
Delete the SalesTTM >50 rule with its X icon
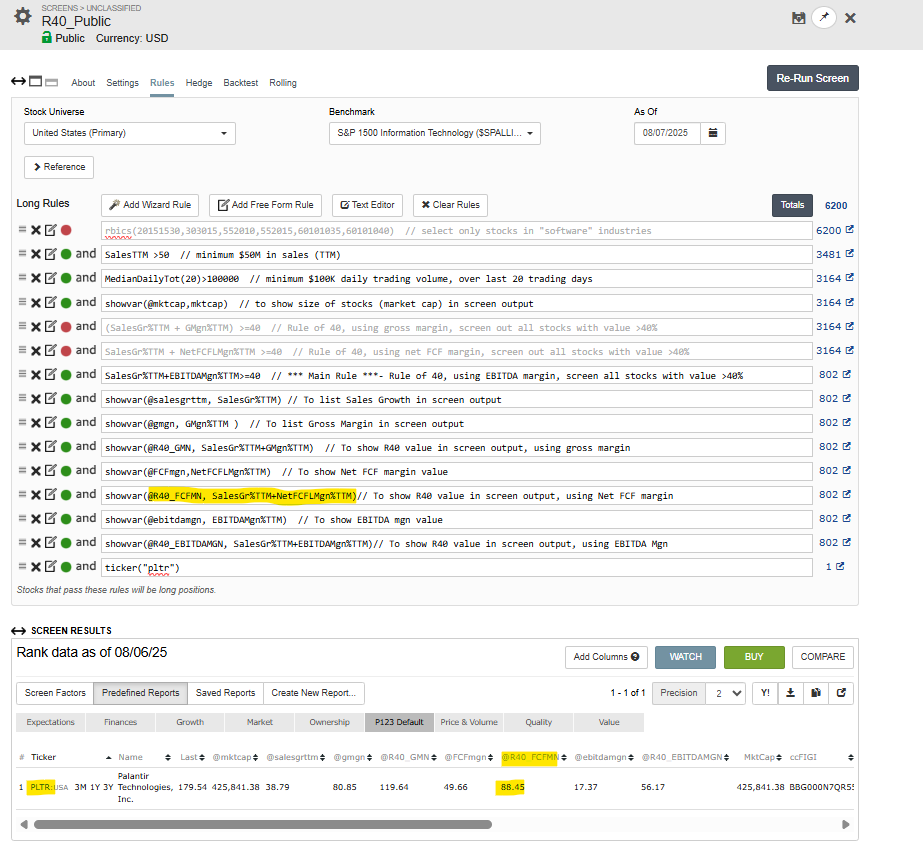36,254
